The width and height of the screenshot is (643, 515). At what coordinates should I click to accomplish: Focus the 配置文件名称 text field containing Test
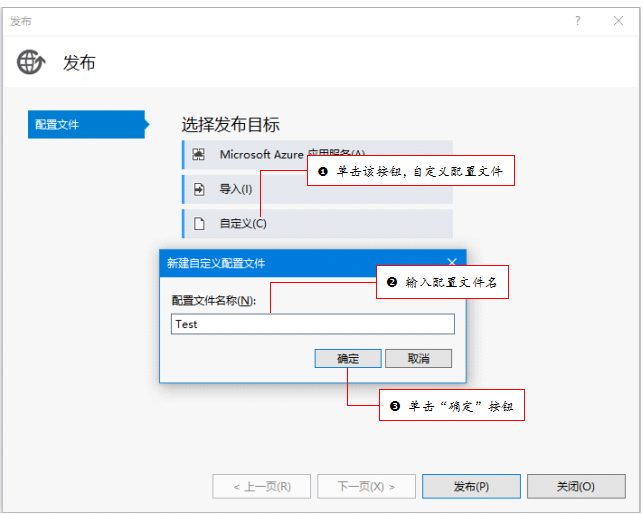312,324
